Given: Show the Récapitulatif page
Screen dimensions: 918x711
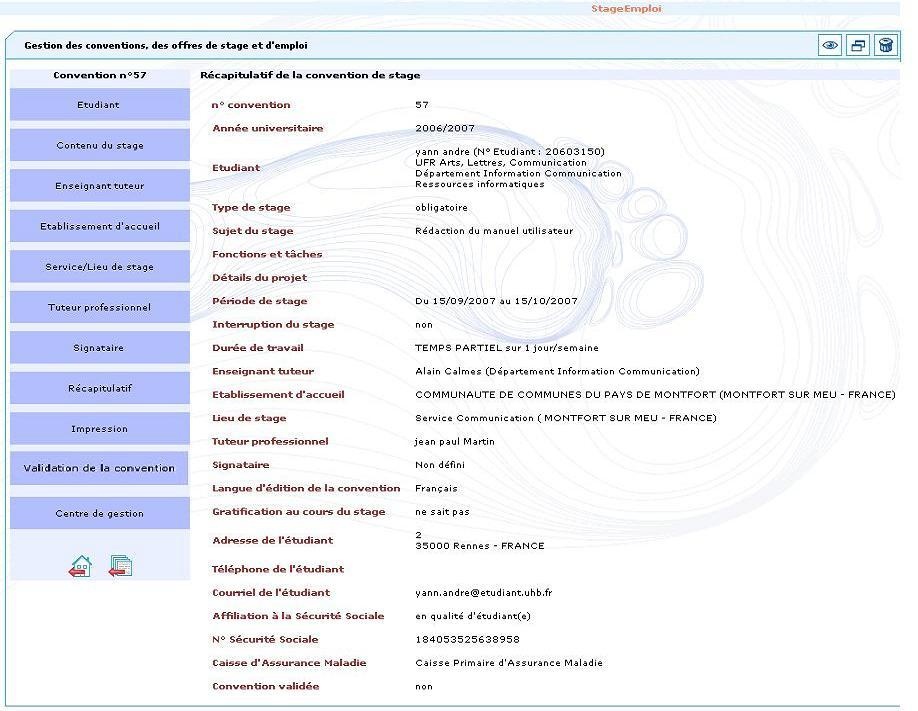Looking at the screenshot, I should pyautogui.click(x=99, y=388).
